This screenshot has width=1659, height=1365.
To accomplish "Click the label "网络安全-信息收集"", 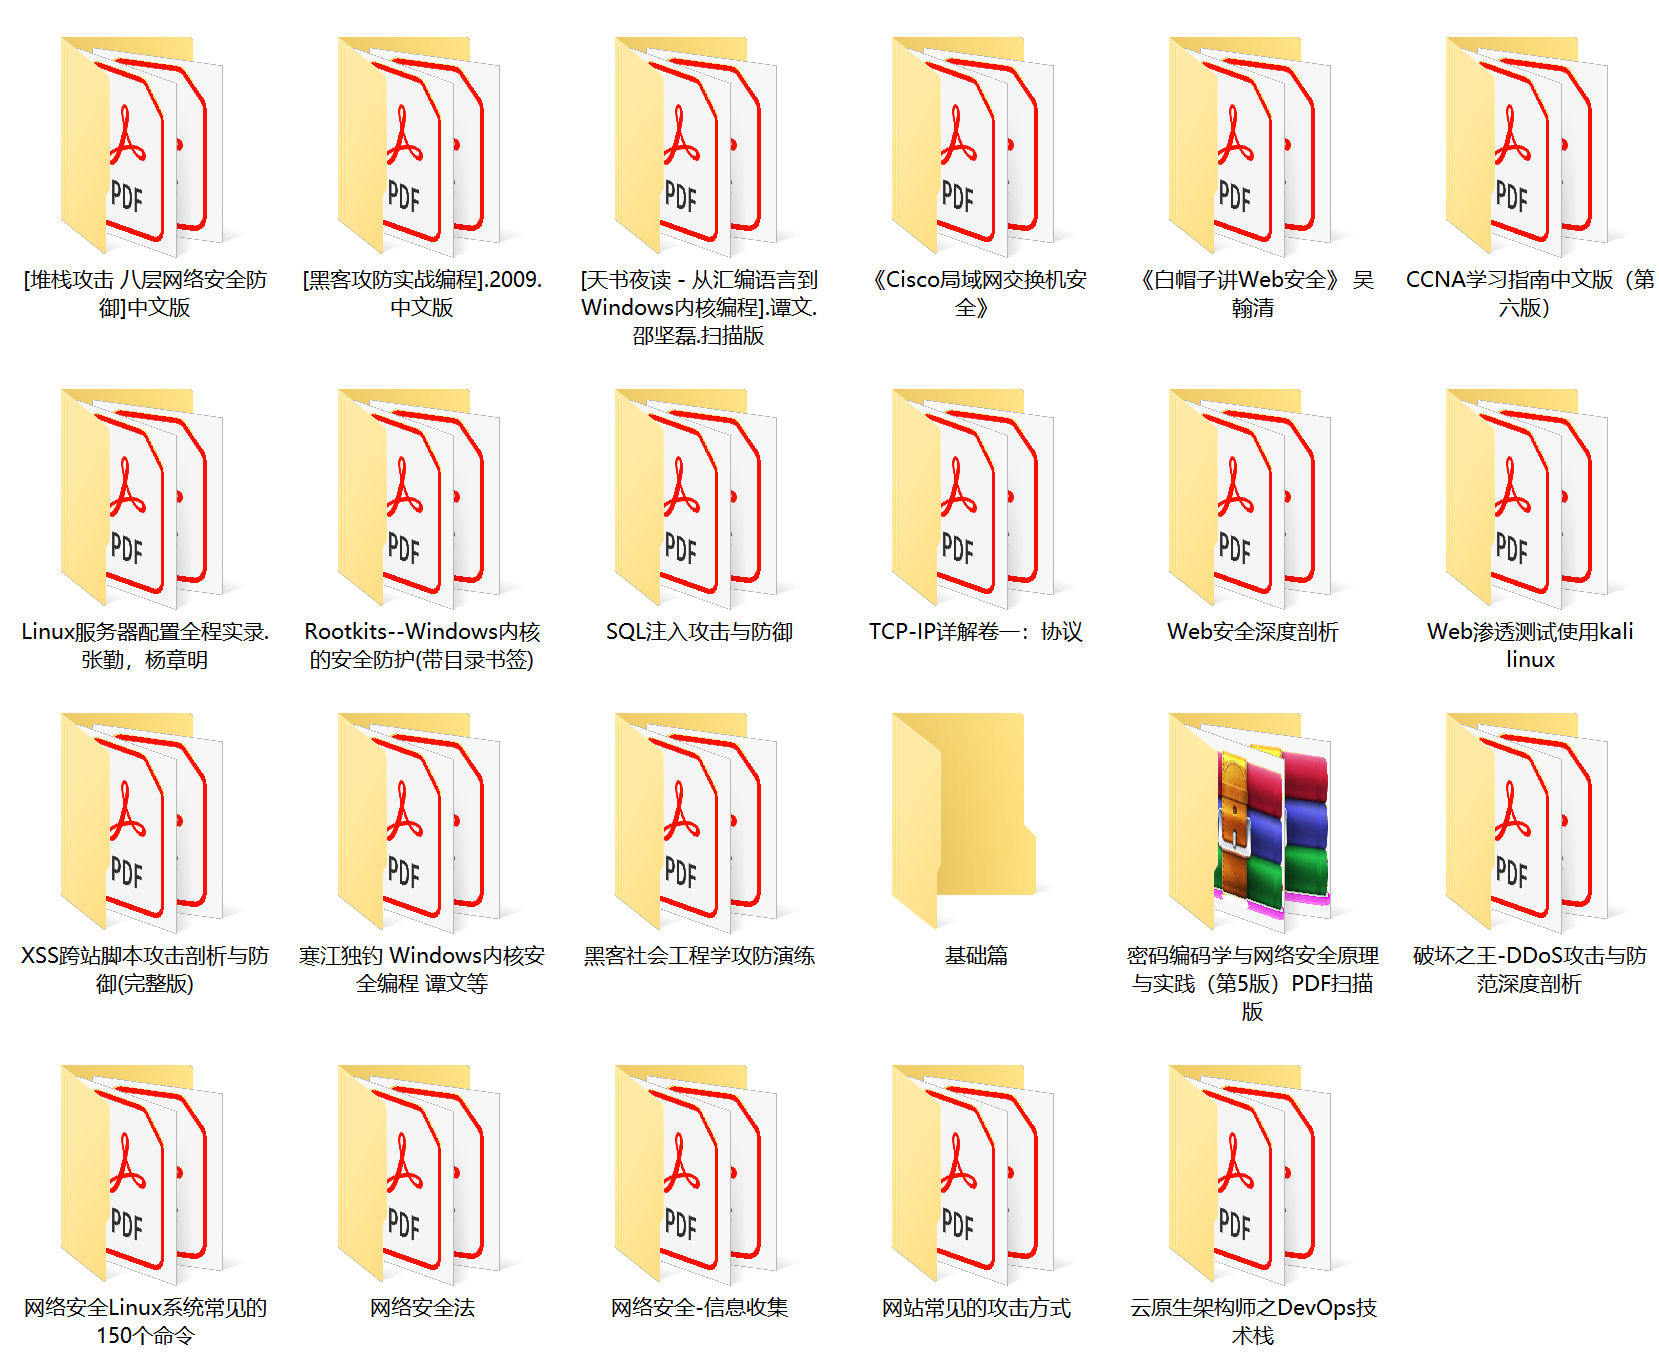I will click(699, 1308).
